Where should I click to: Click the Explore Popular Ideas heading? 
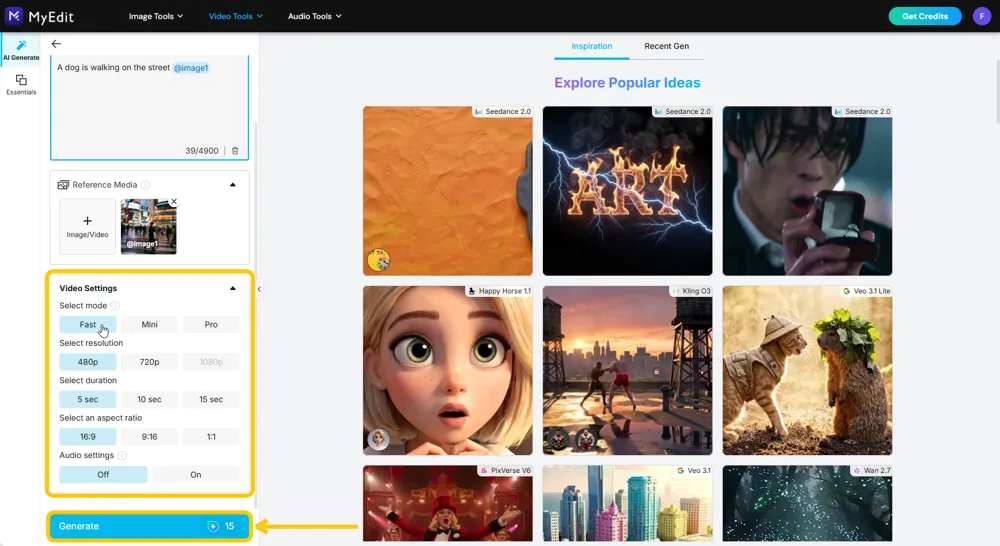627,83
